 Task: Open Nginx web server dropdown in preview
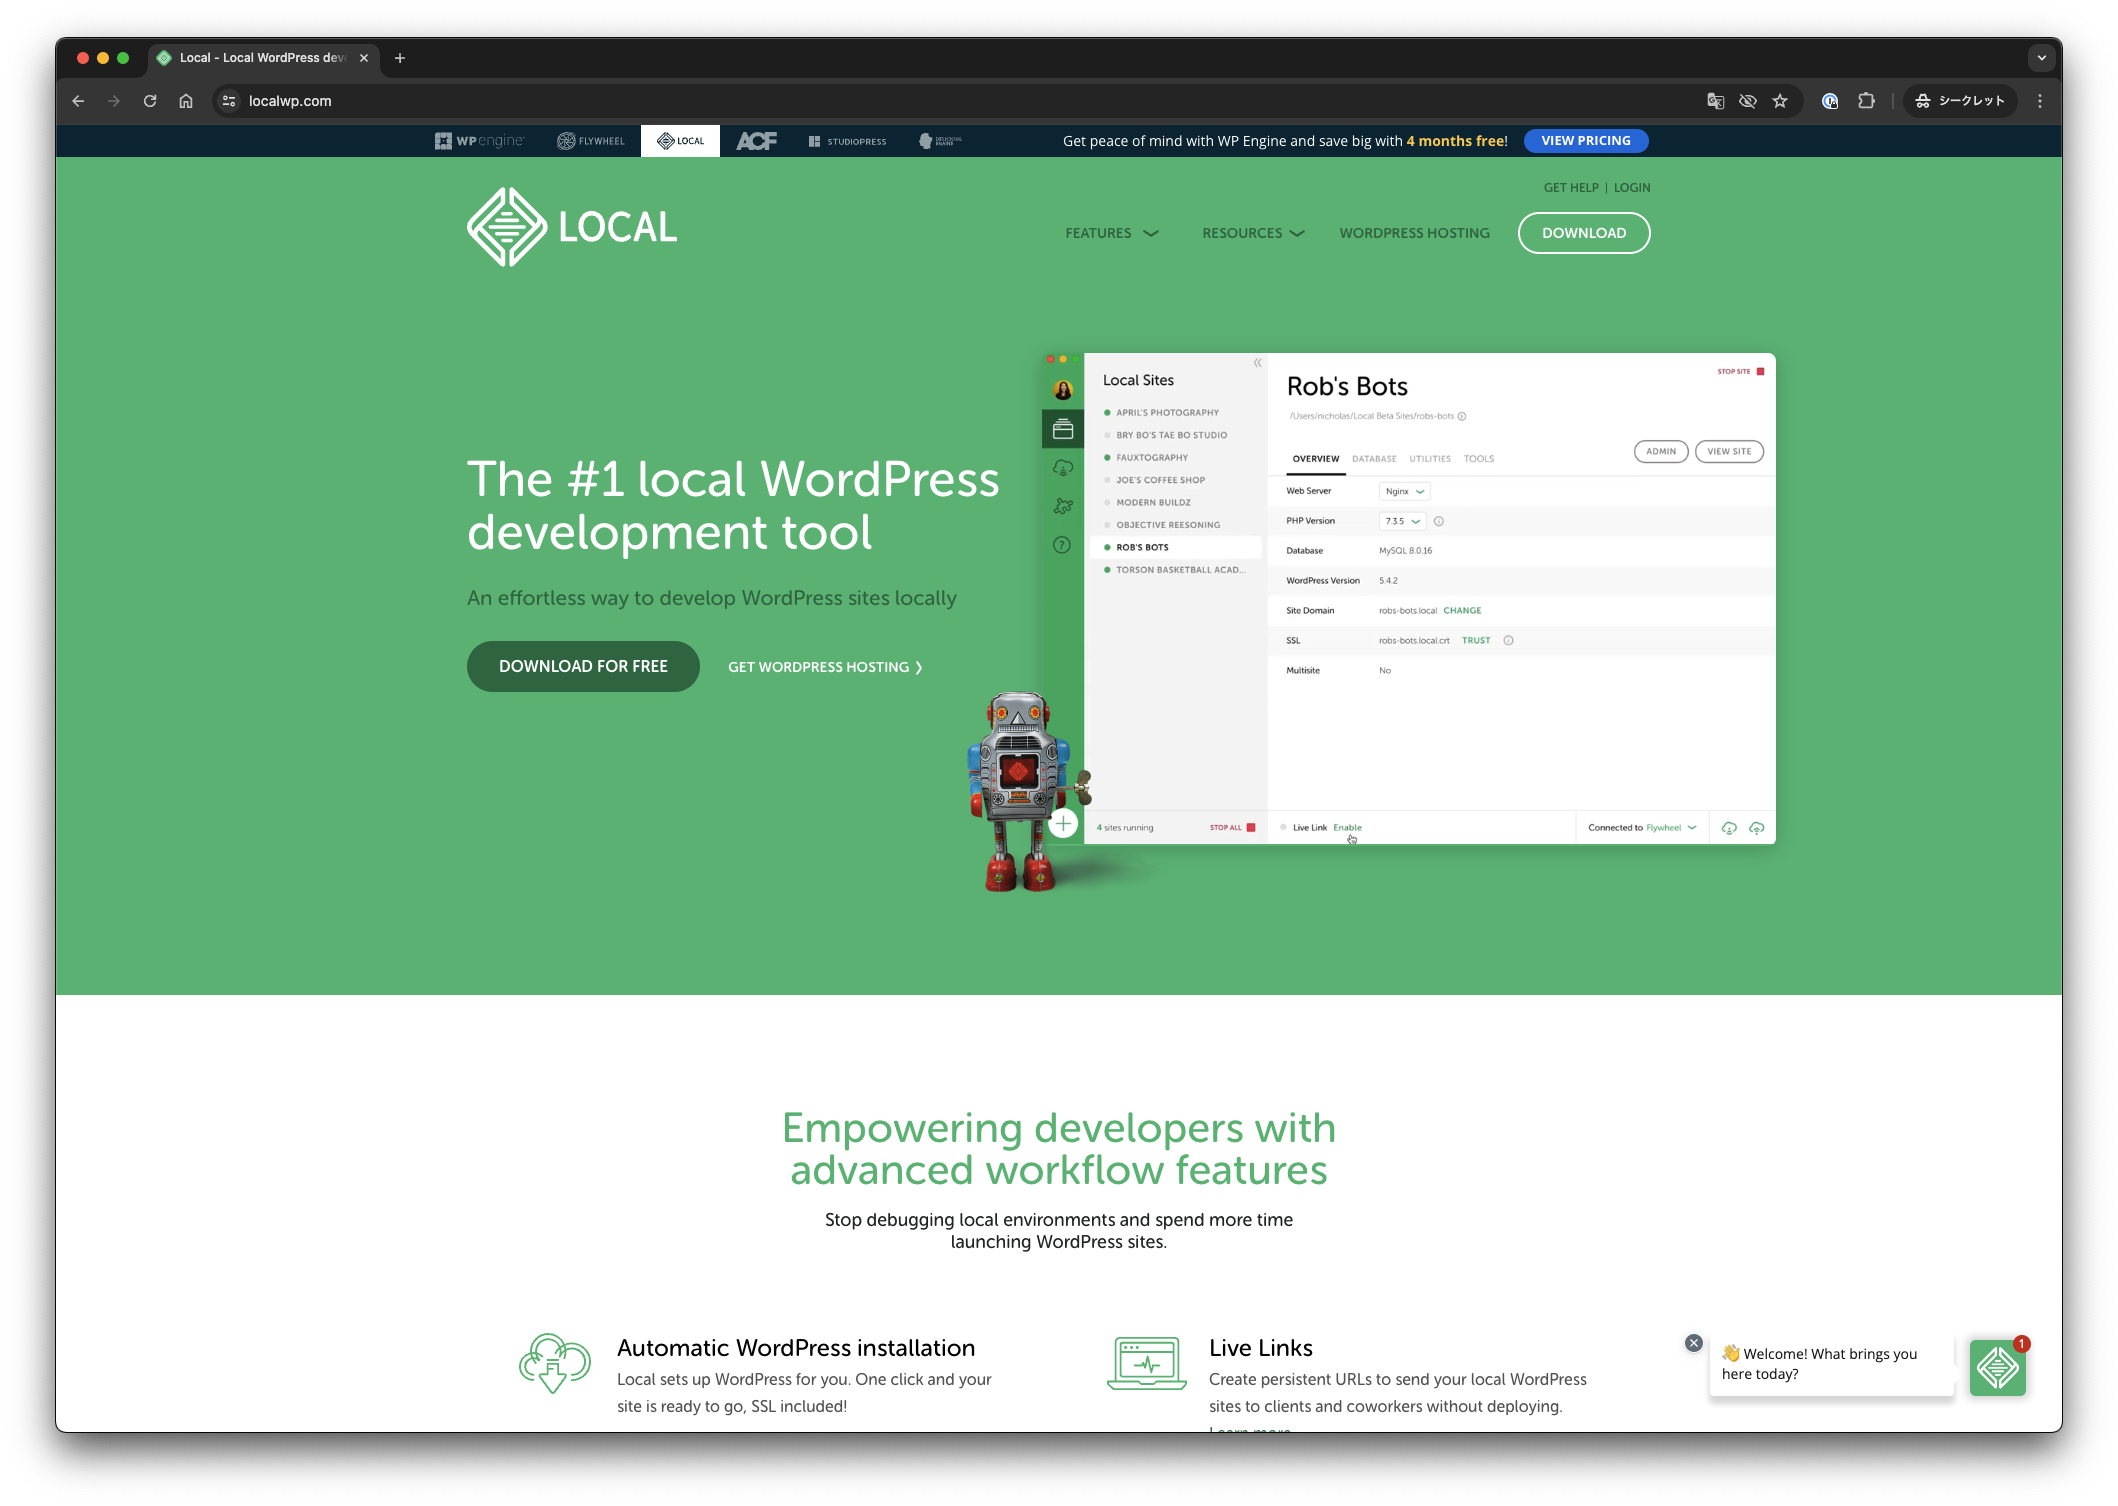point(1405,491)
